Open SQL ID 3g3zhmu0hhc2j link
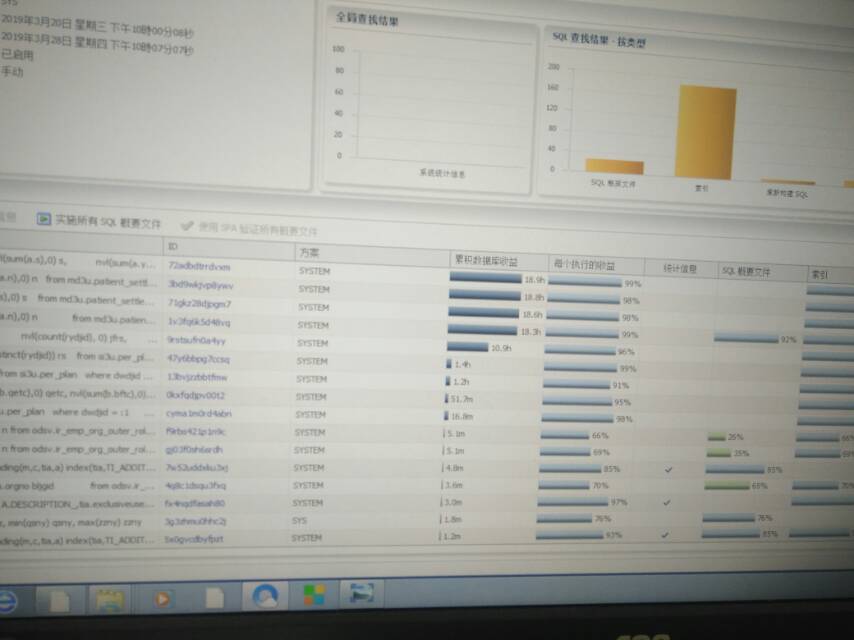854x640 pixels. pos(196,521)
